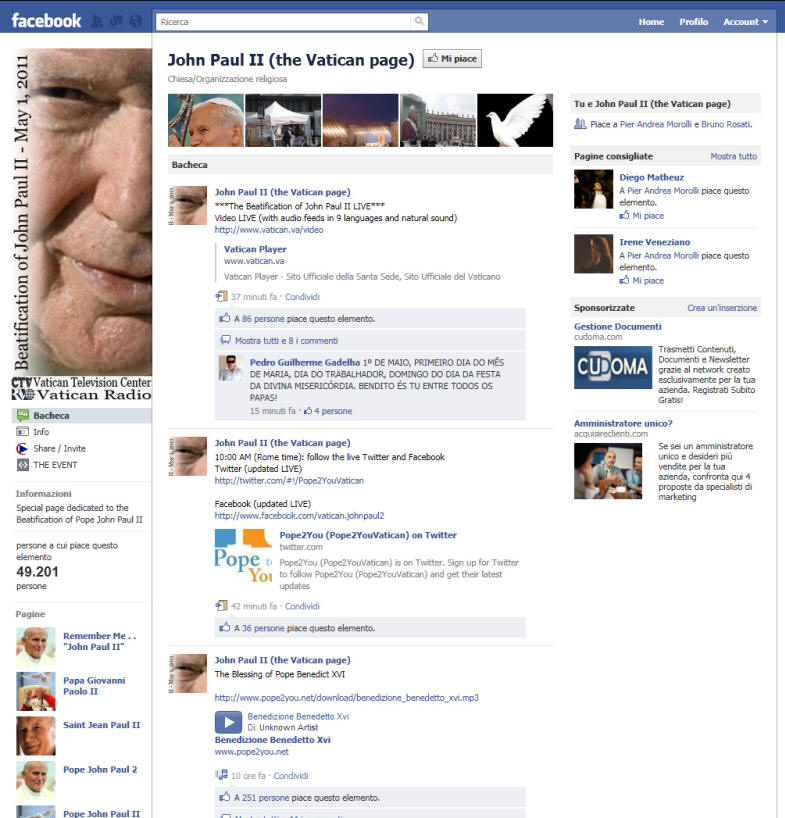Show all 8 comments
Viewport: 785px width, 818px height.
click(286, 341)
